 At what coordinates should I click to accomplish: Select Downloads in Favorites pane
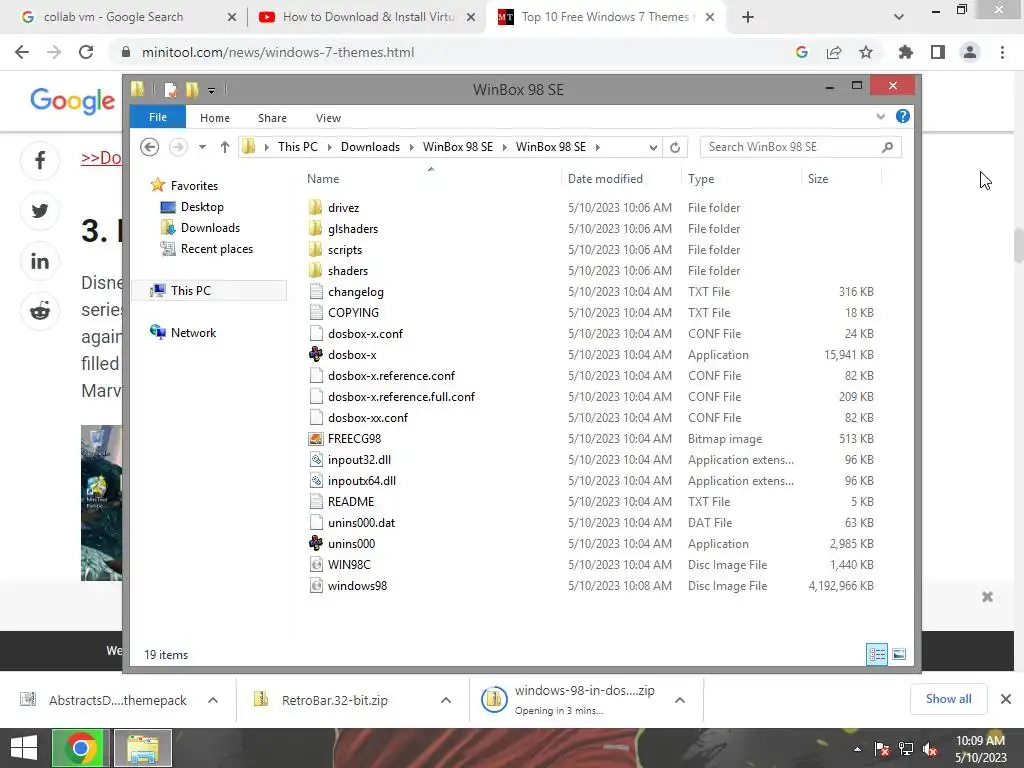[210, 228]
